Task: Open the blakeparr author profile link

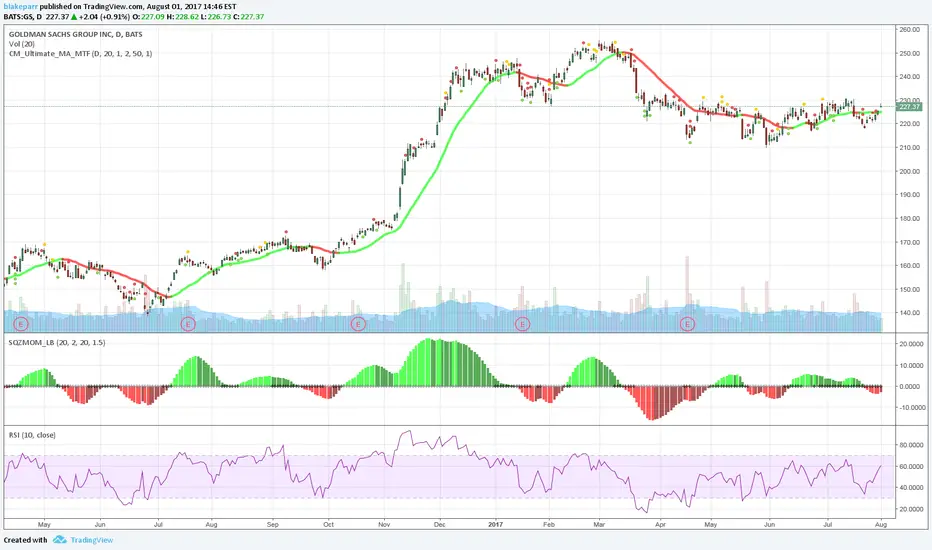Action: point(21,7)
